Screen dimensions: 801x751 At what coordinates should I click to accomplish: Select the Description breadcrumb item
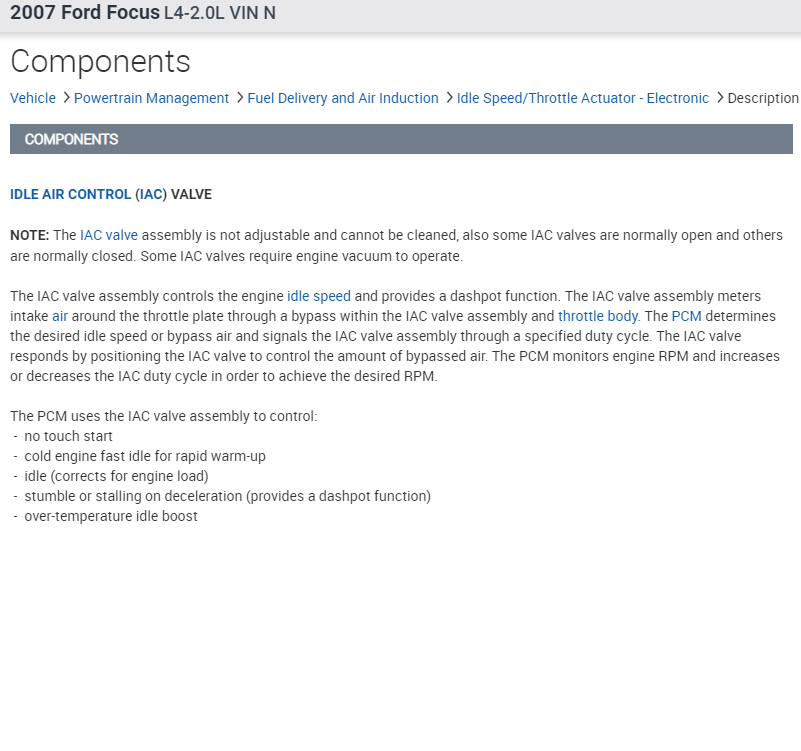[x=763, y=98]
